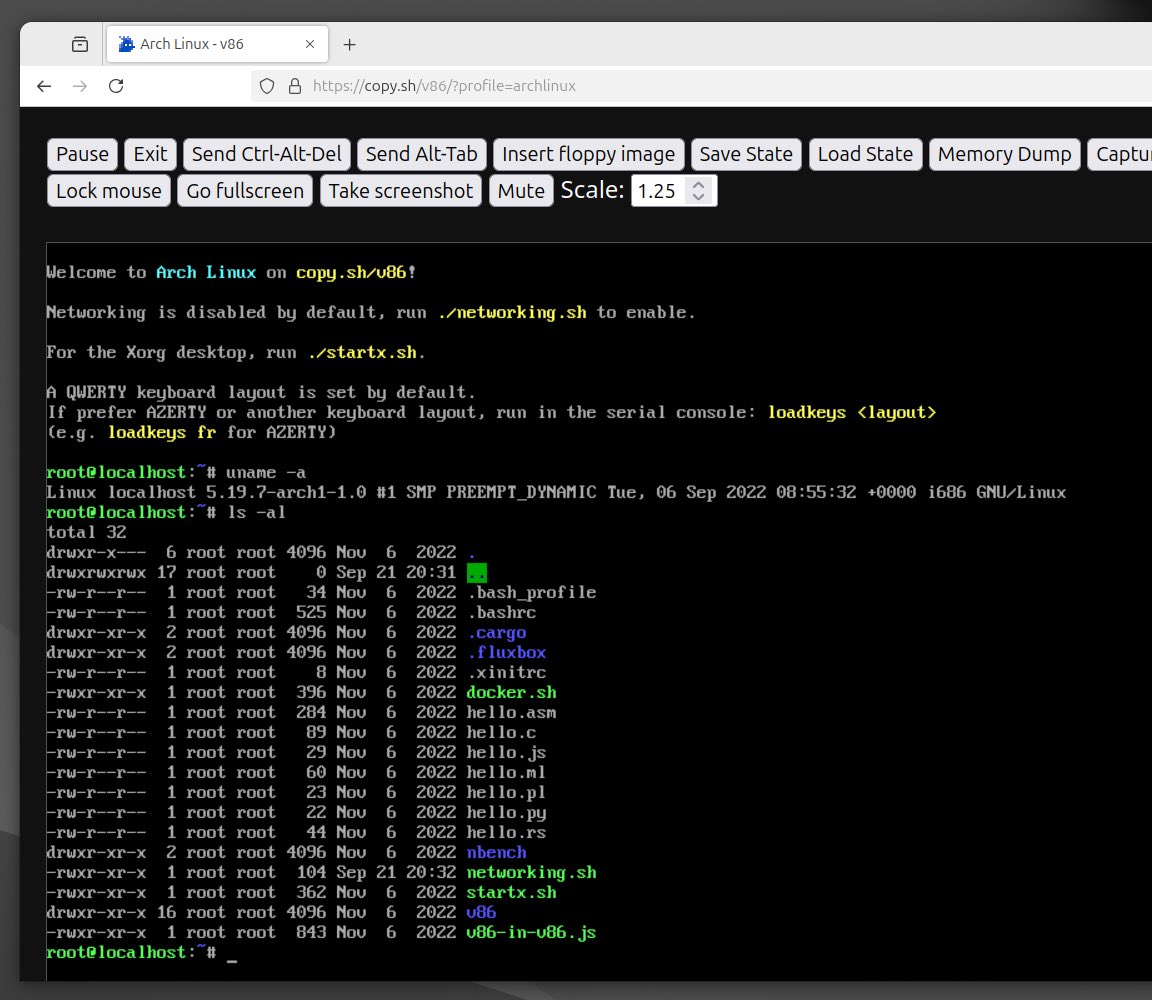The height and width of the screenshot is (1000, 1152).
Task: Increase Scale with the up stepper arrow
Action: (698, 183)
